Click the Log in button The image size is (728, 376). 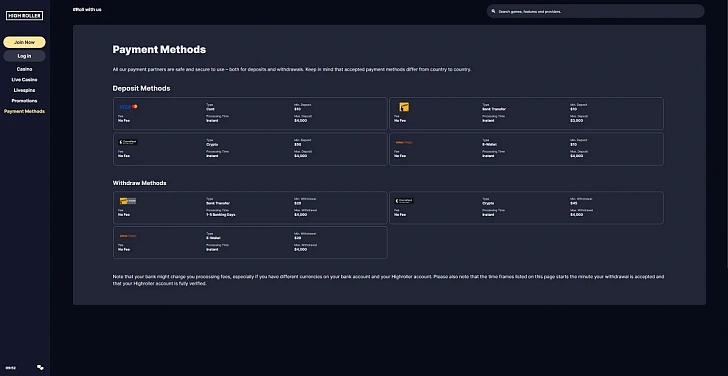24,56
